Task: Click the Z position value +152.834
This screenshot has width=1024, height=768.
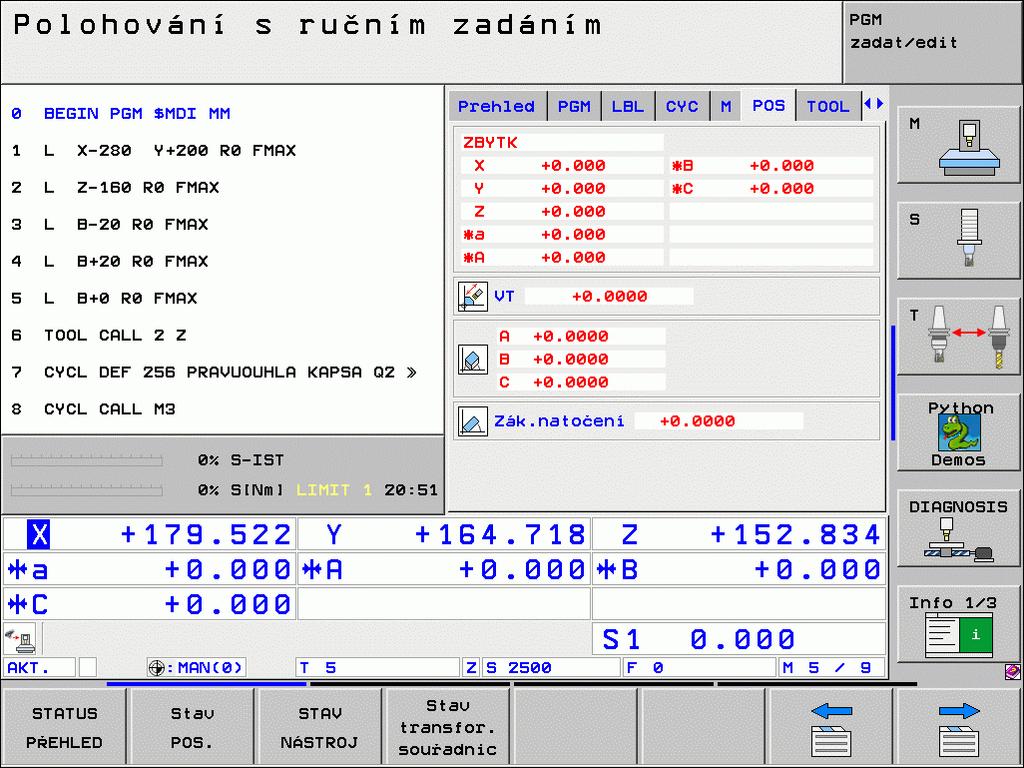Action: point(795,535)
